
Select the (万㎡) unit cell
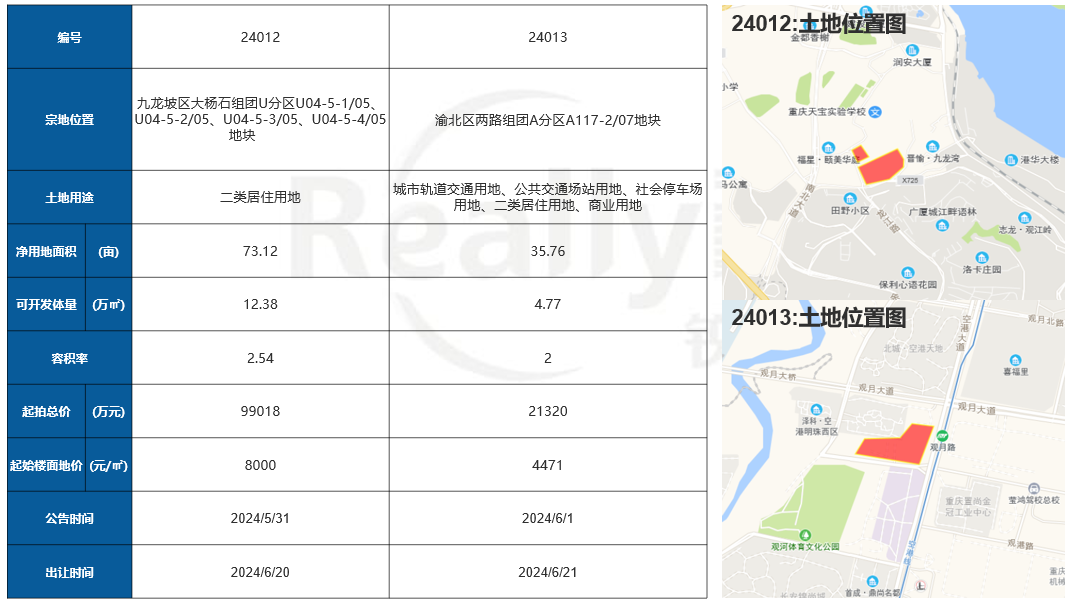[108, 304]
